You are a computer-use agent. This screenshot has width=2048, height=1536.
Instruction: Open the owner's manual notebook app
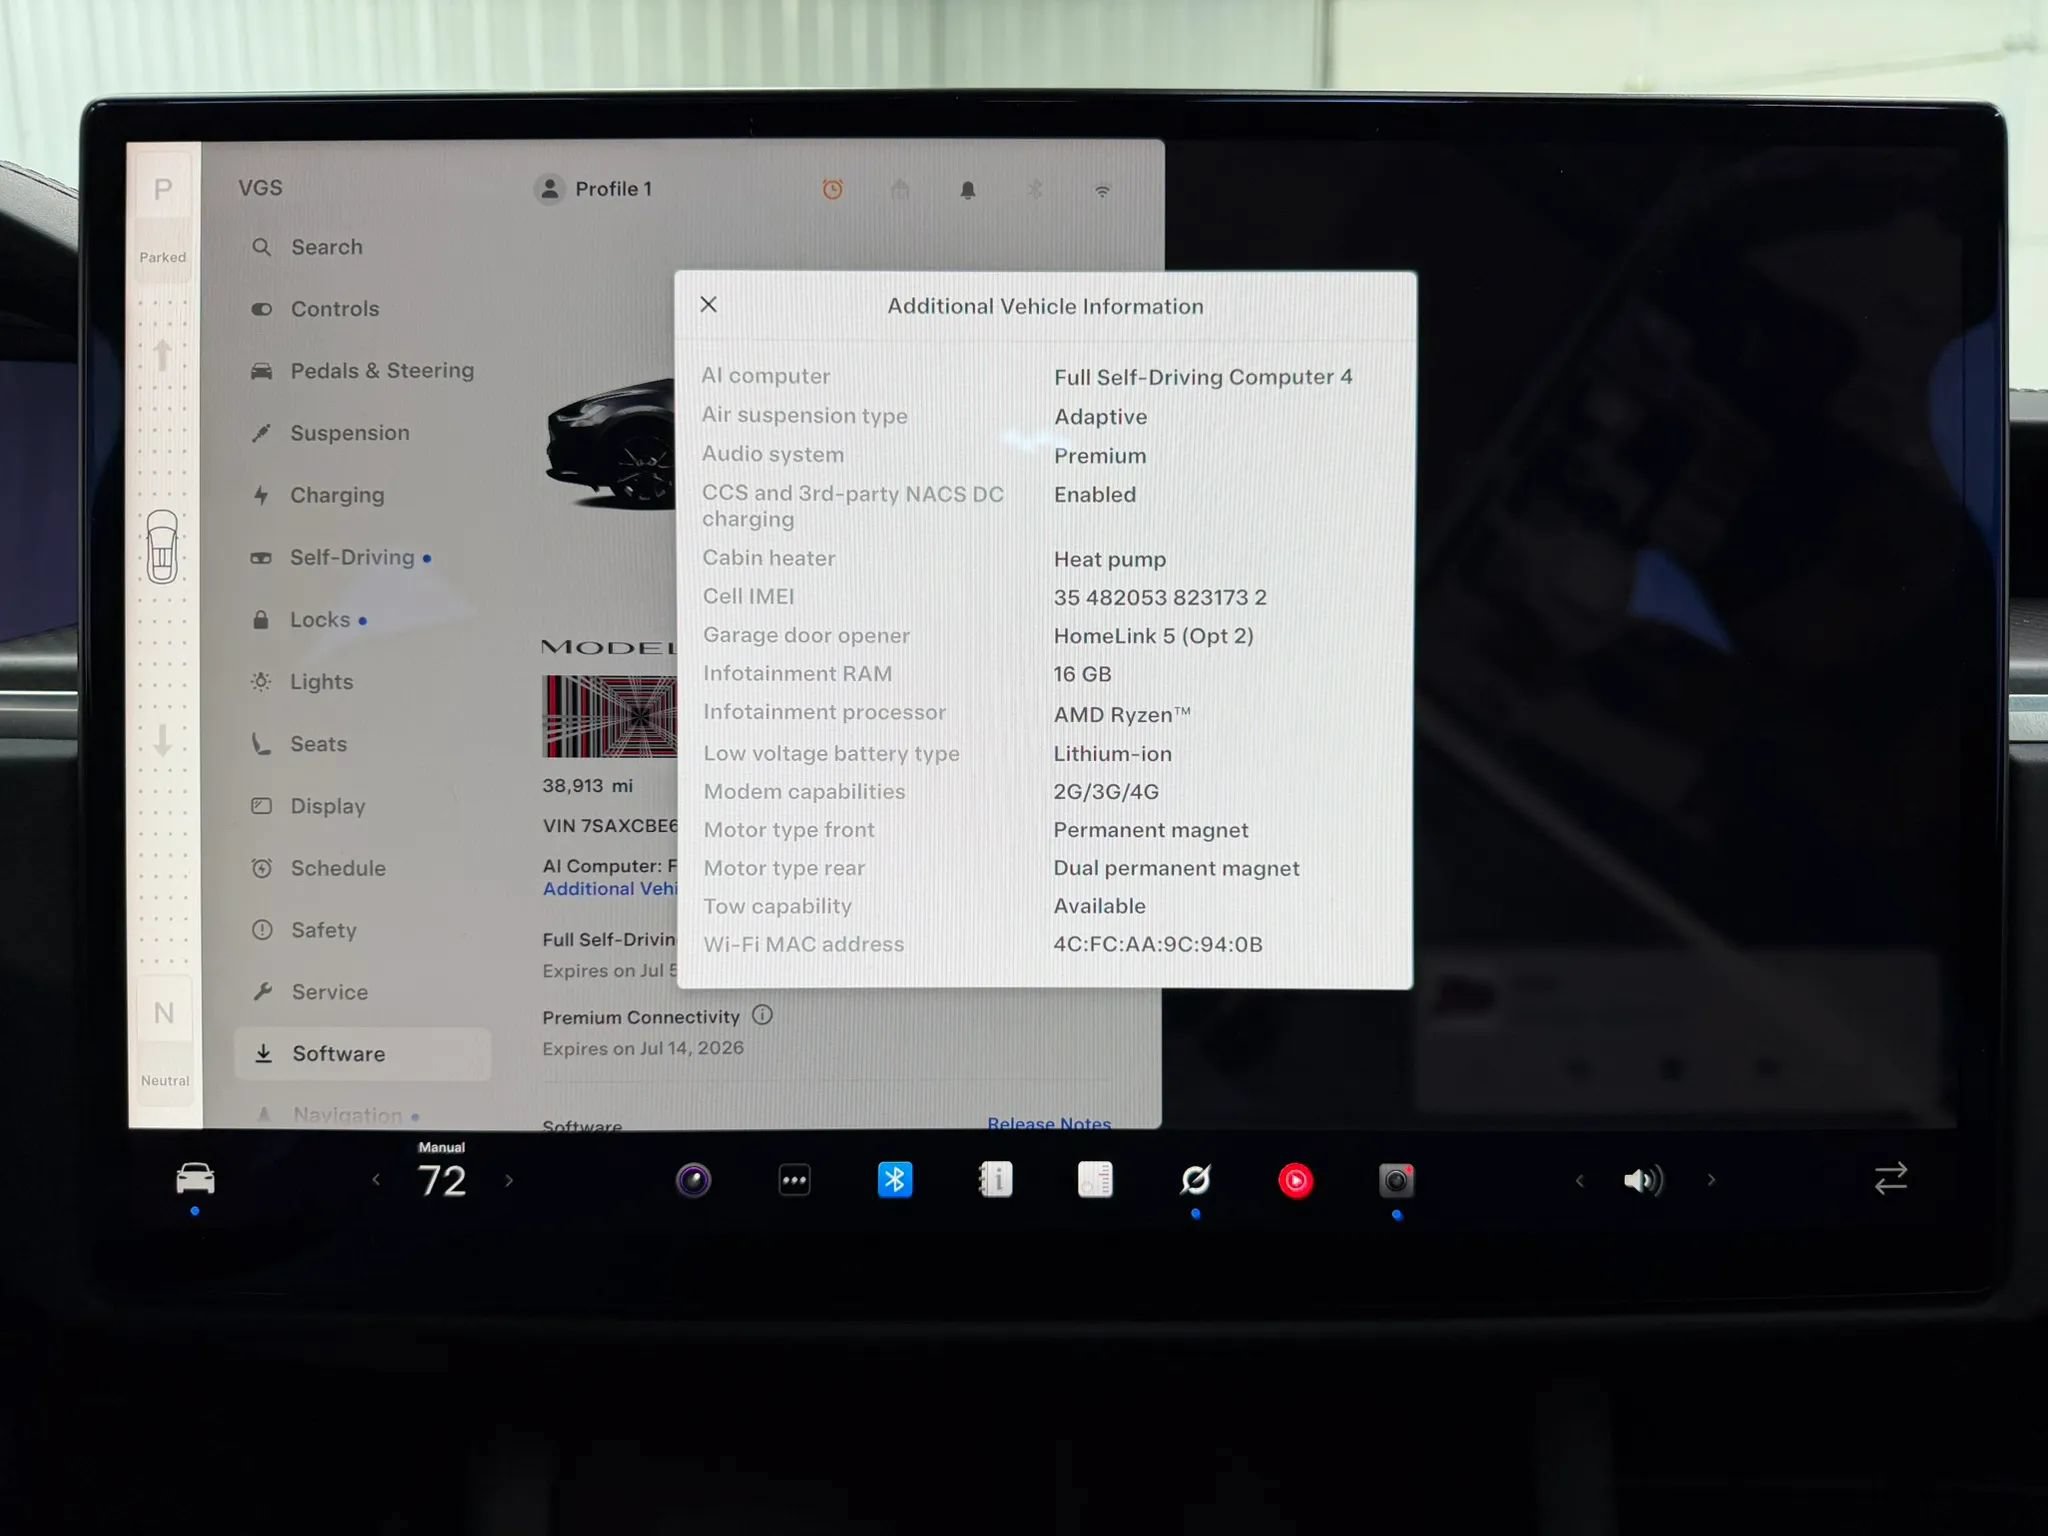point(995,1180)
